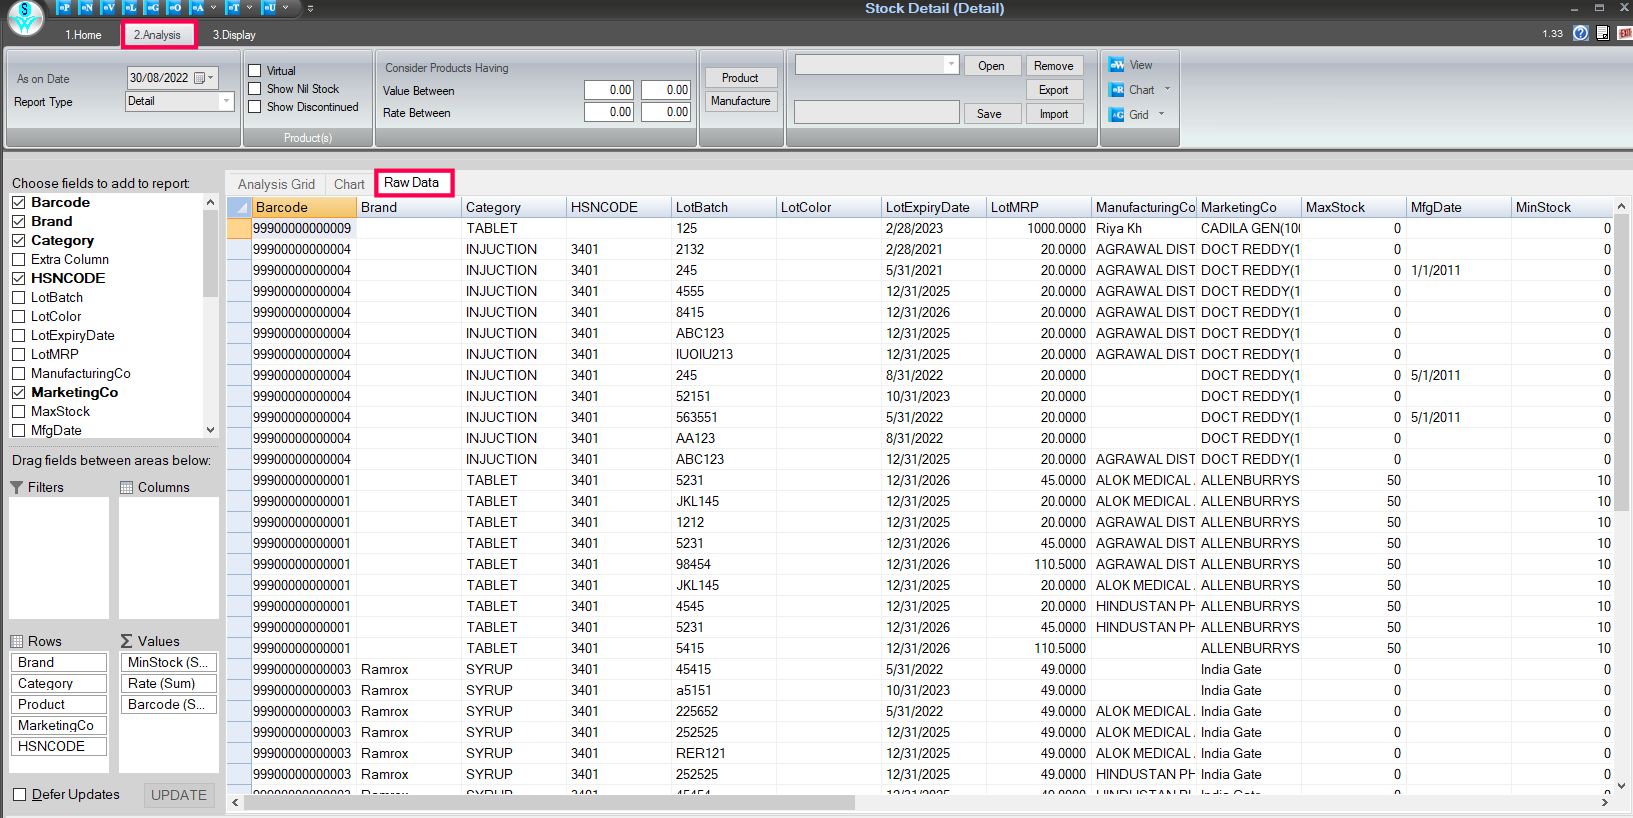Screen dimensions: 1633x818
Task: Toggle the Defer Updates checkbox
Action: pos(20,794)
